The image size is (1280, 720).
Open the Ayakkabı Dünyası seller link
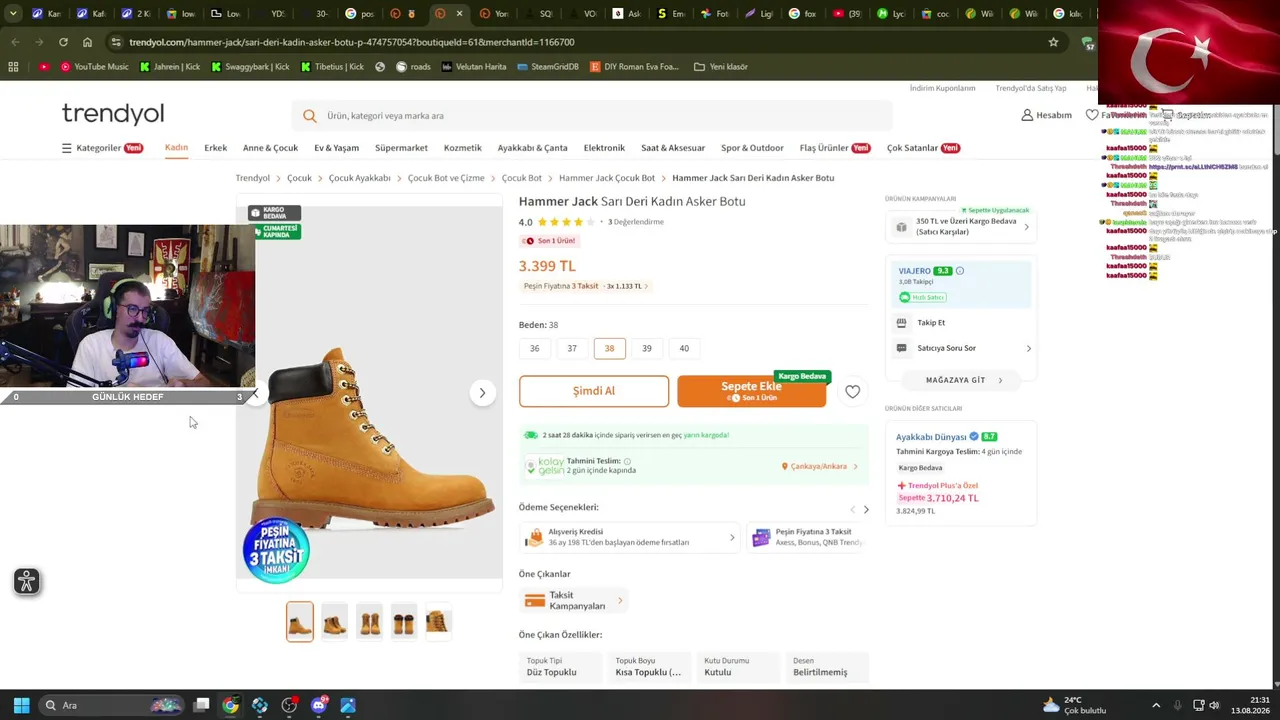[x=931, y=437]
